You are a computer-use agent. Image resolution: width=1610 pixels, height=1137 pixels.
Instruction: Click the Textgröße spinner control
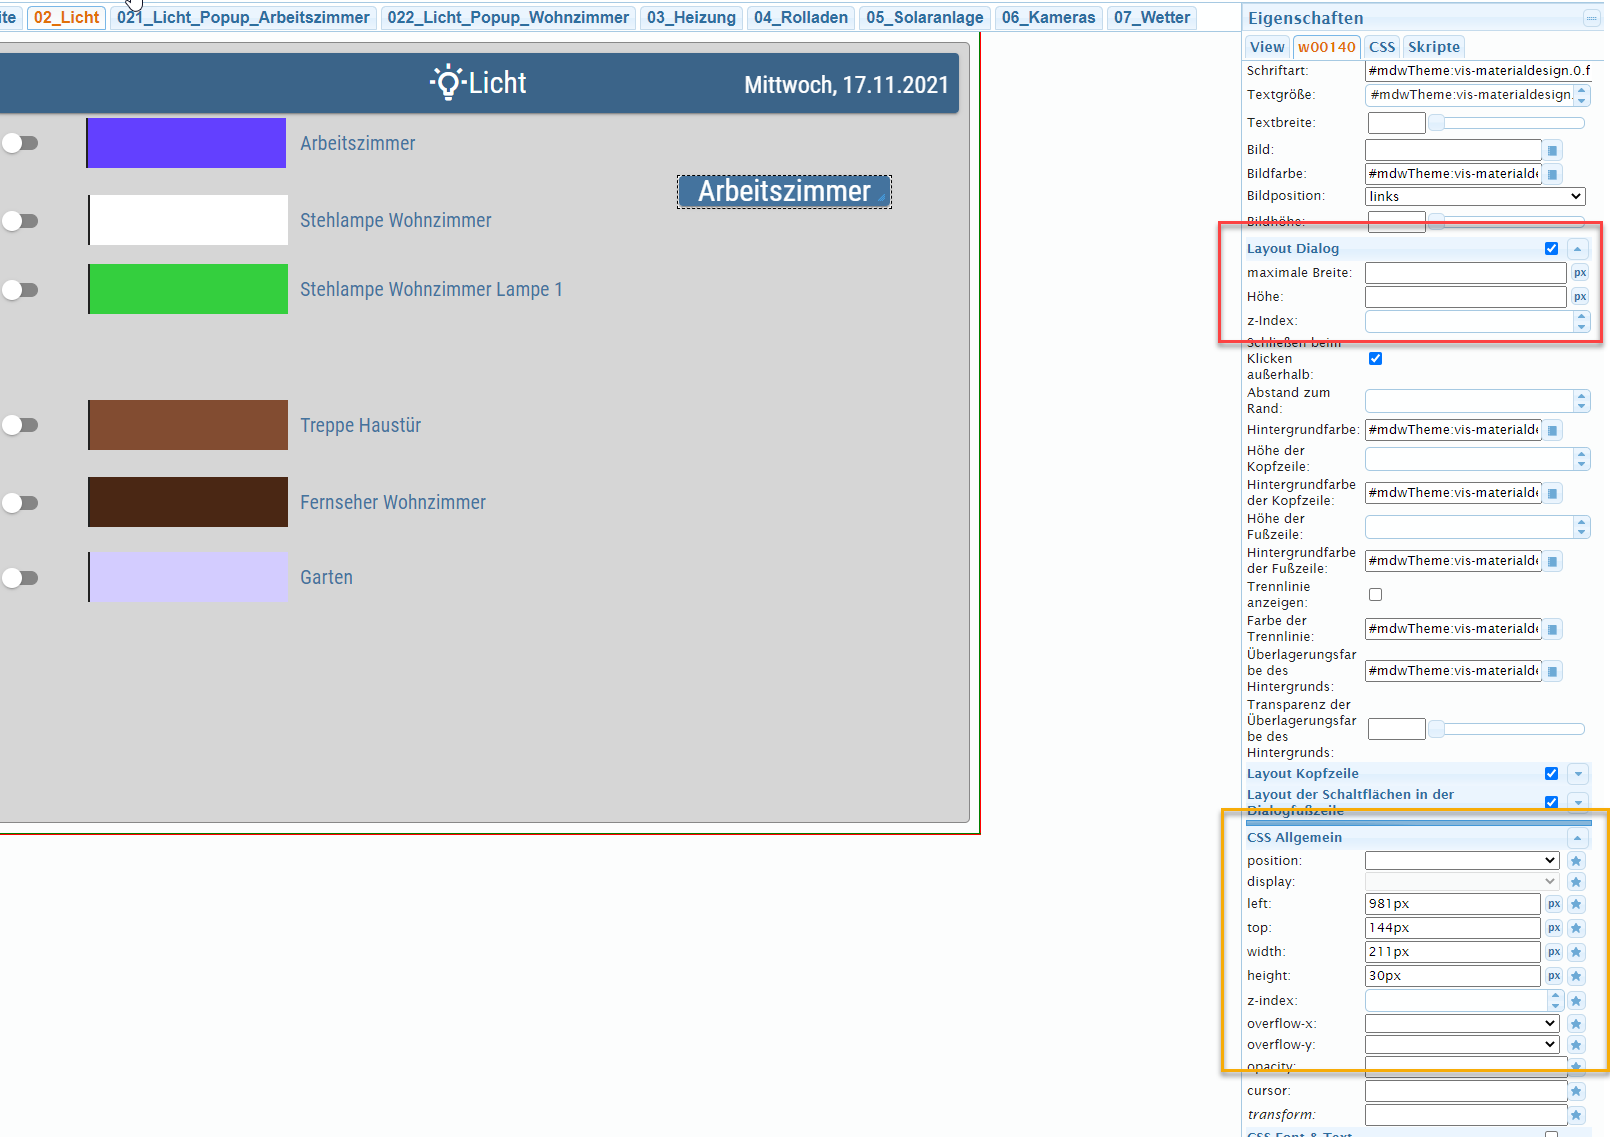point(1581,95)
